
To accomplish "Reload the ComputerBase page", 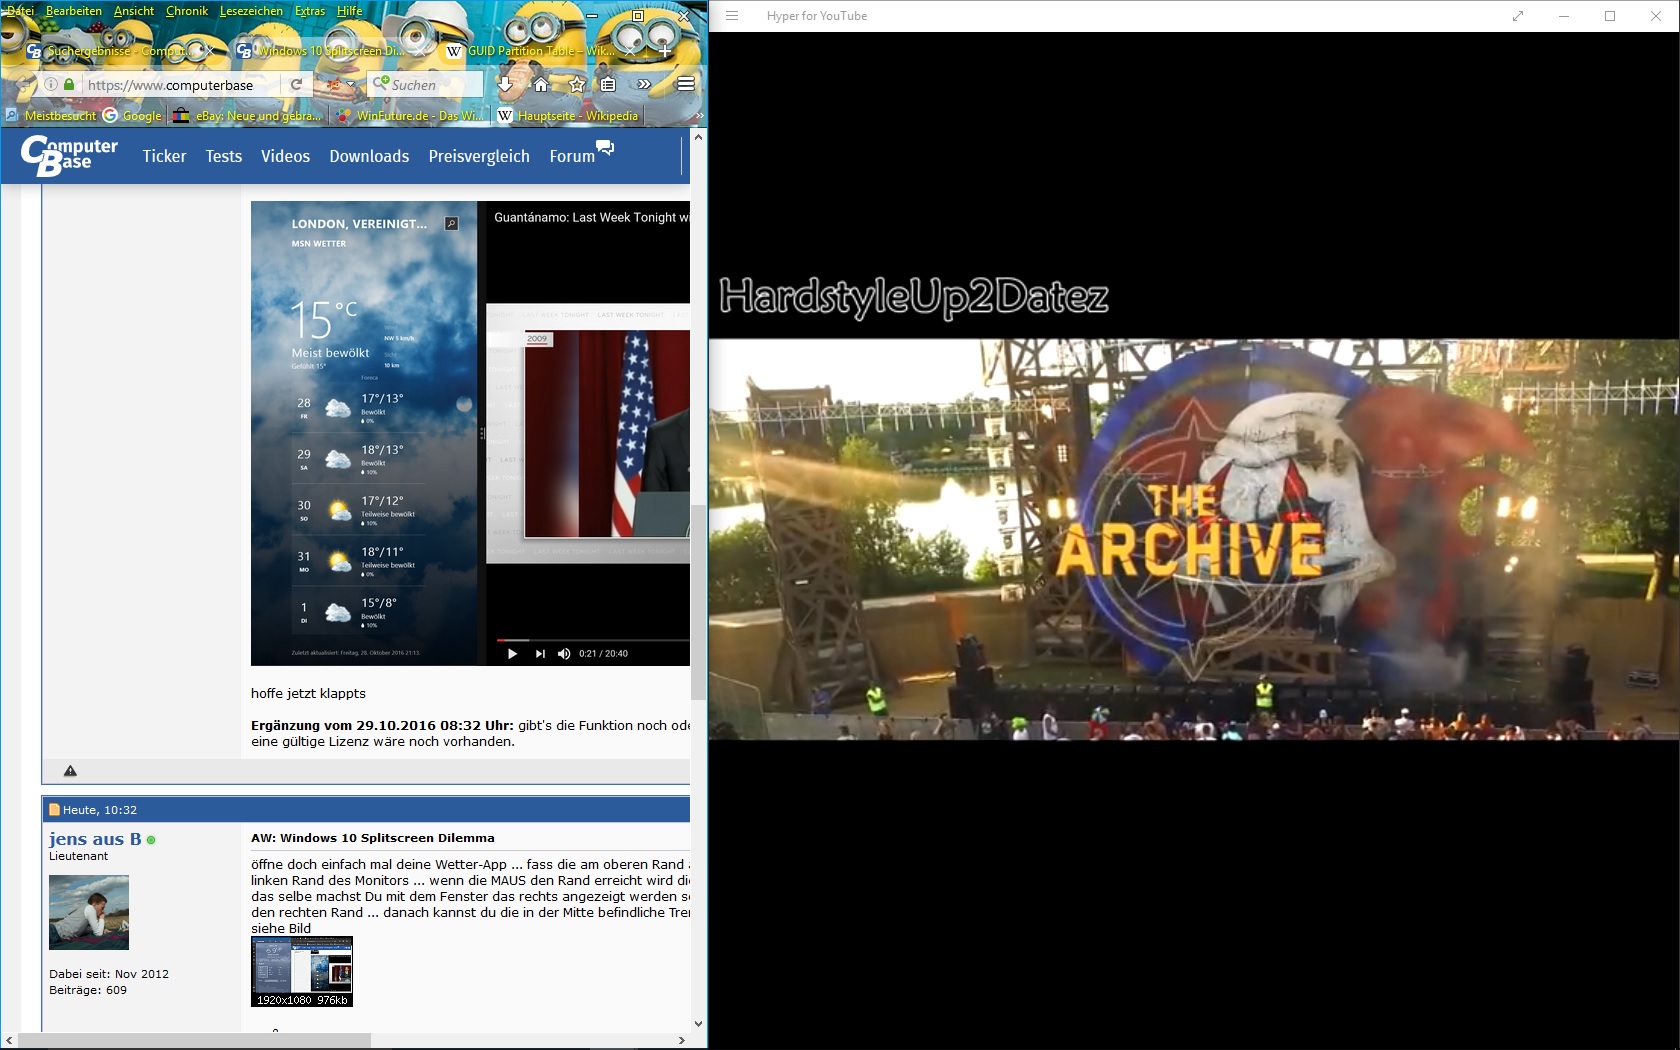I will pyautogui.click(x=296, y=85).
